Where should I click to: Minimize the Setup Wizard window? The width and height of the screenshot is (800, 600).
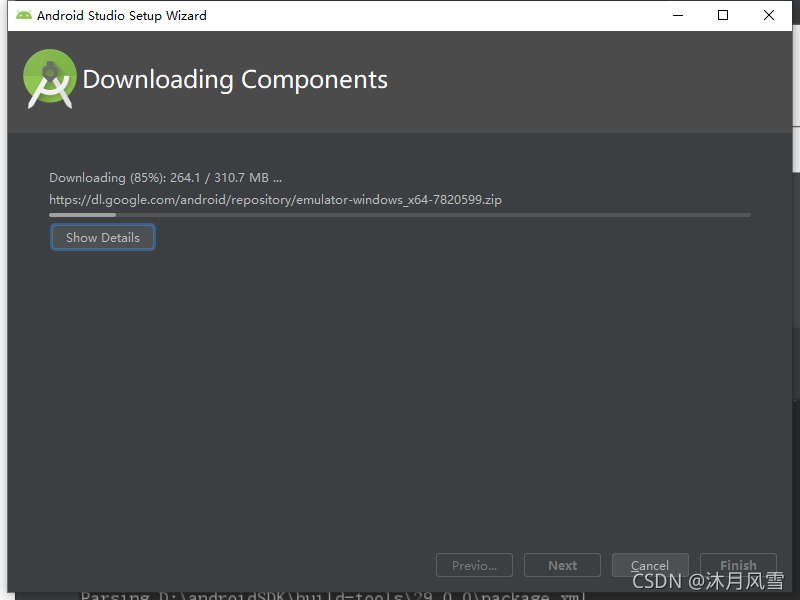(678, 15)
